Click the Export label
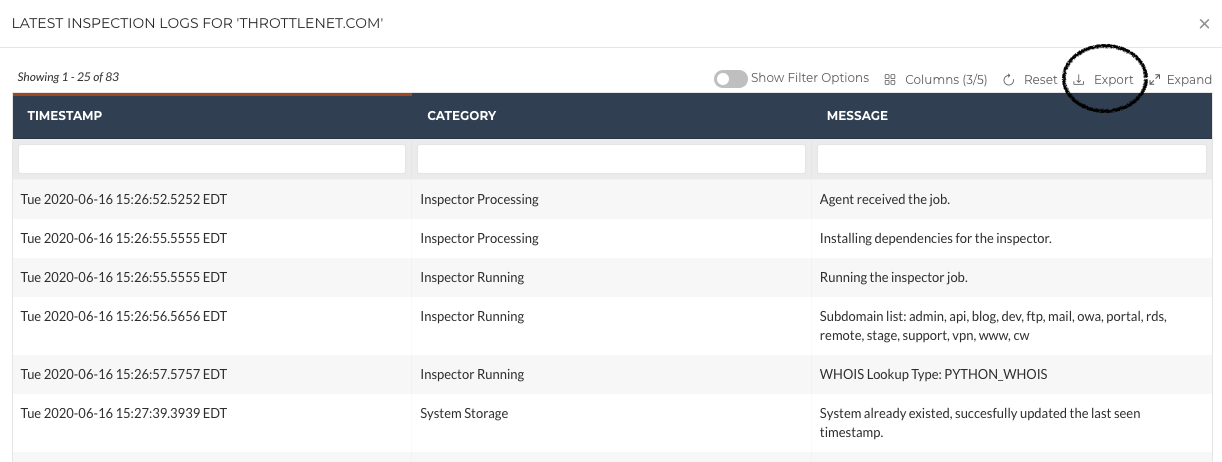Screen dimensions: 1222x462 (x=1114, y=80)
